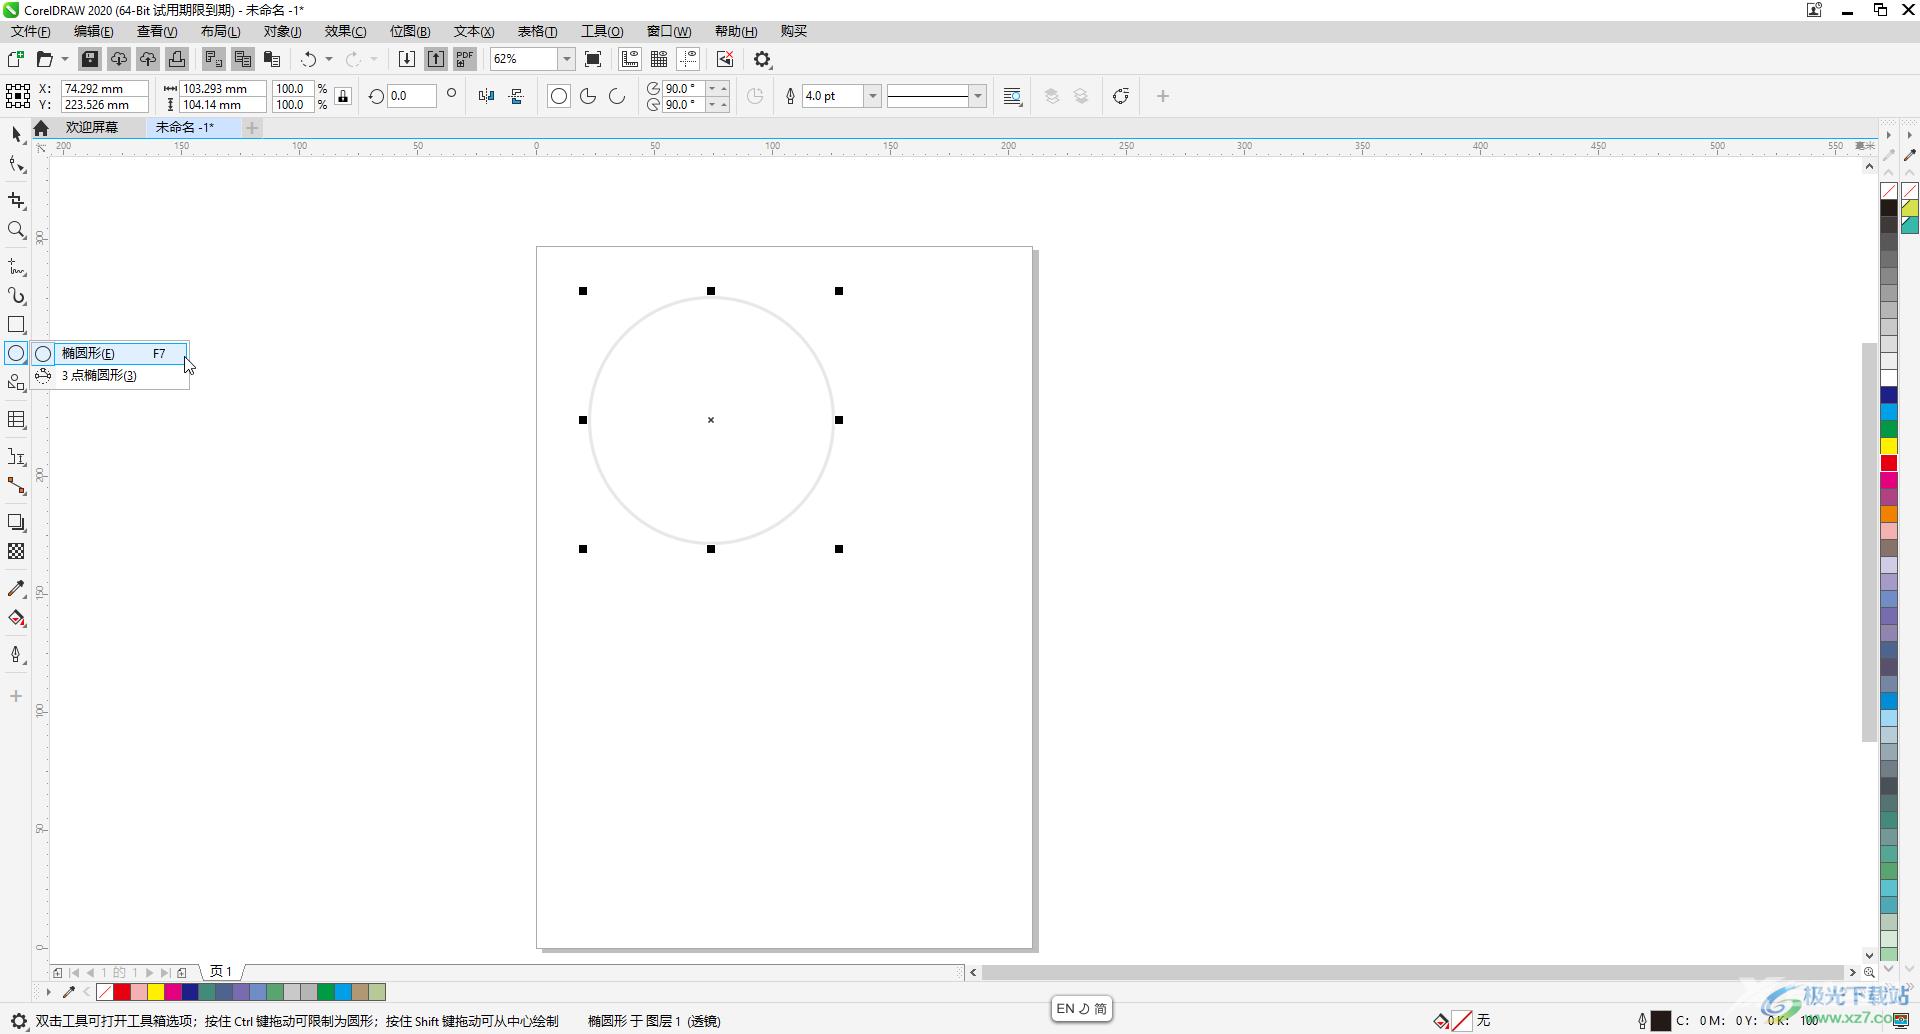The height and width of the screenshot is (1034, 1920).
Task: Click the rotation angle input field
Action: [412, 96]
